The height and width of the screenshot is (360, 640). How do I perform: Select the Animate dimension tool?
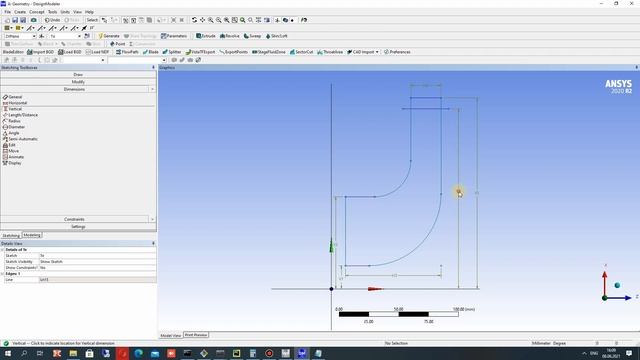[13, 157]
